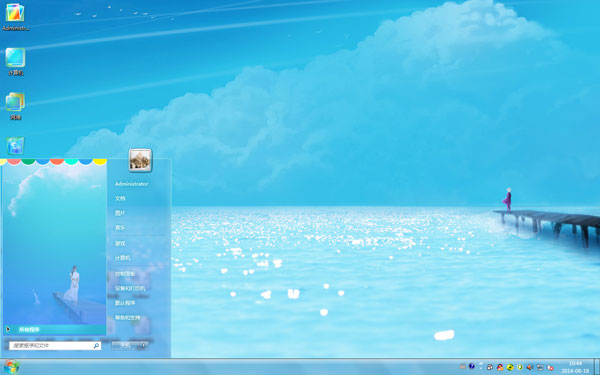Click the 关机 shutdown button

tap(125, 345)
